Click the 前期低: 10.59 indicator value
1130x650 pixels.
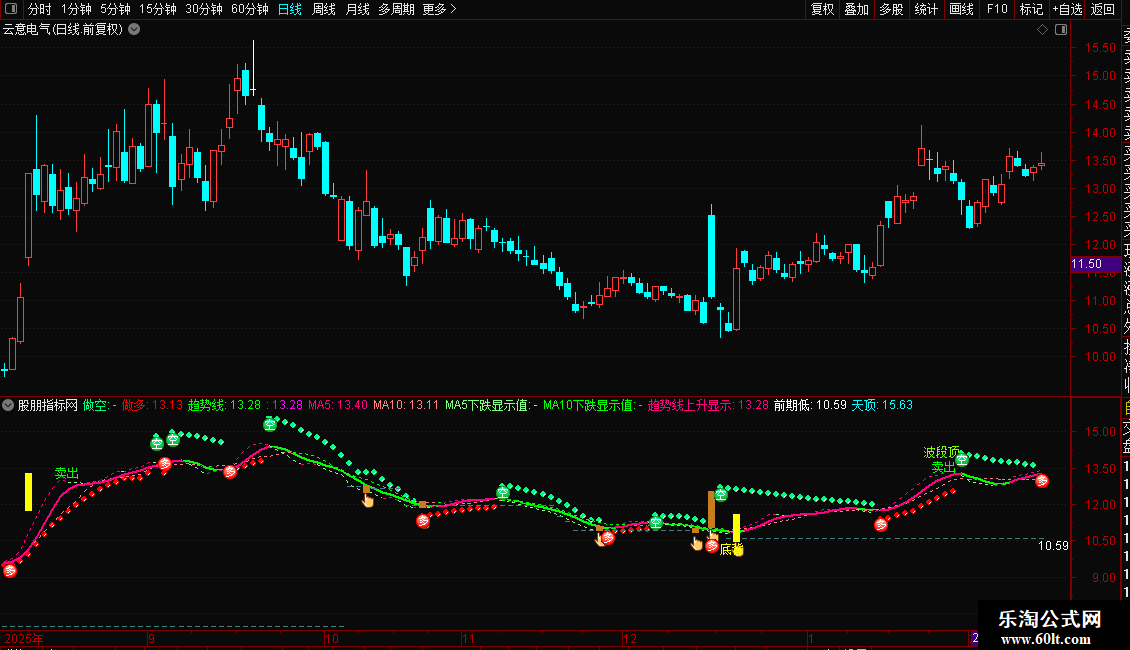pyautogui.click(x=810, y=405)
